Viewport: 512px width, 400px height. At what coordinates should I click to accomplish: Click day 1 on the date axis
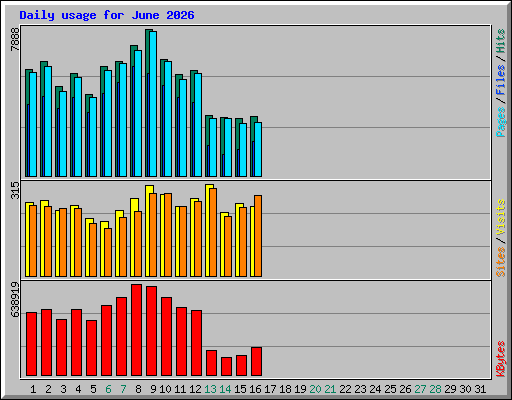33,389
